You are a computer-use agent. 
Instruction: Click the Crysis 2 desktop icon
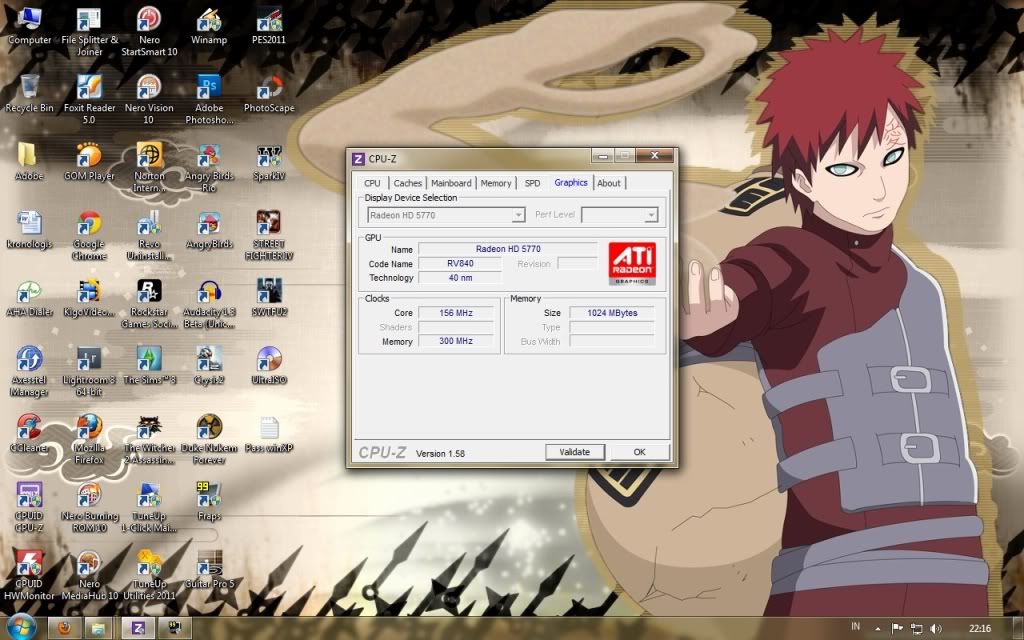click(209, 366)
